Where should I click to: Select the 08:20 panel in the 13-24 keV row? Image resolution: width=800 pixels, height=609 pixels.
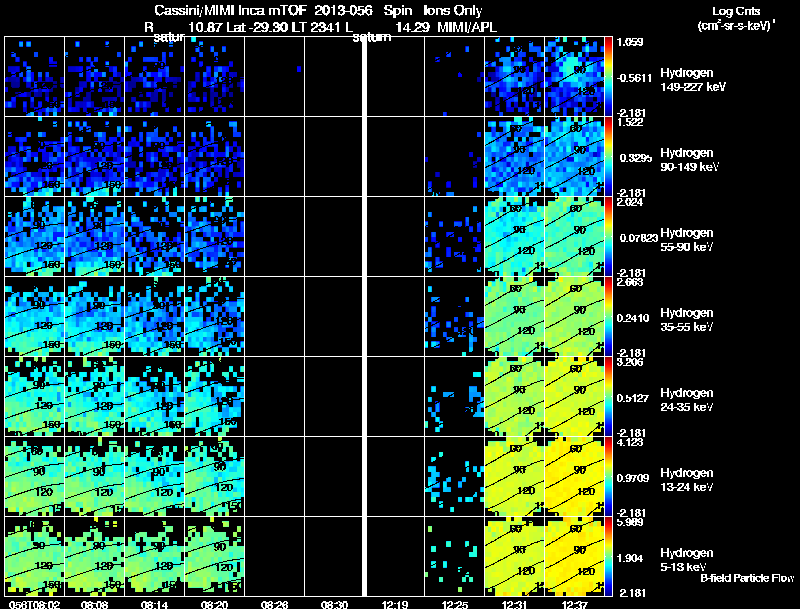[215, 477]
